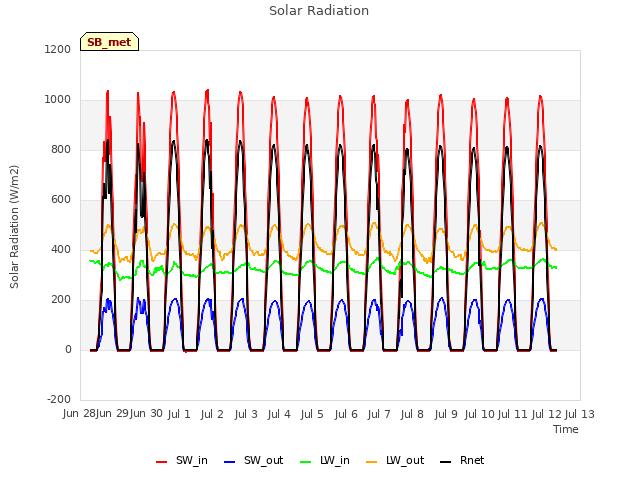Click the -200 y-axis tick label
The height and width of the screenshot is (480, 640).
[x=59, y=399]
